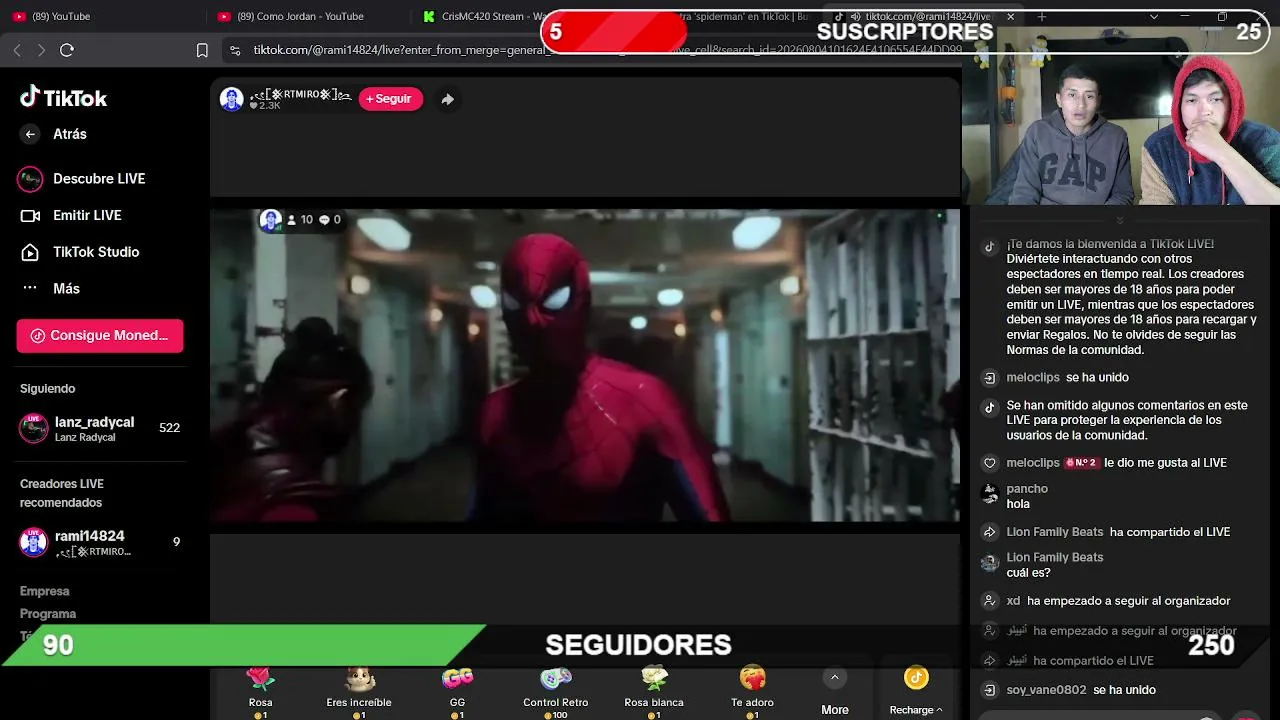Viewport: 1280px width, 720px height.
Task: Send the Rosa blanca gift
Action: pyautogui.click(x=654, y=691)
